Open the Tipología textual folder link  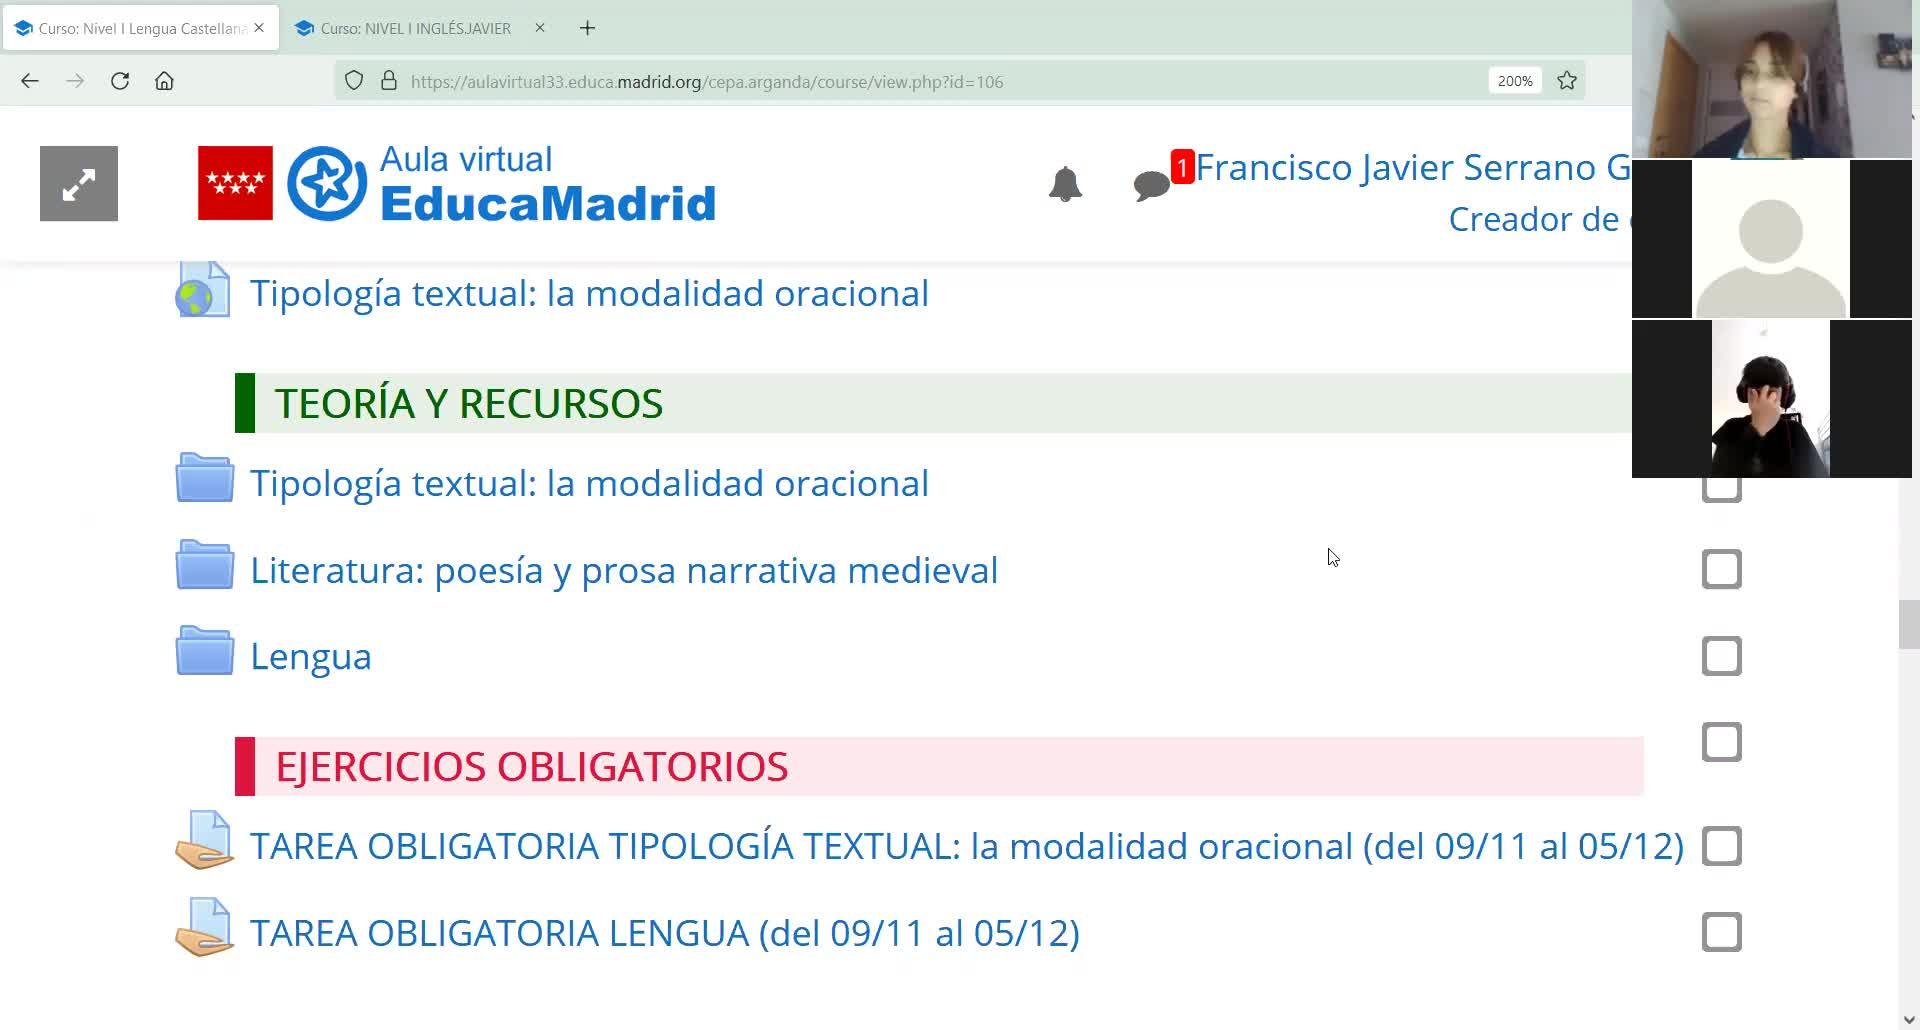click(x=589, y=483)
